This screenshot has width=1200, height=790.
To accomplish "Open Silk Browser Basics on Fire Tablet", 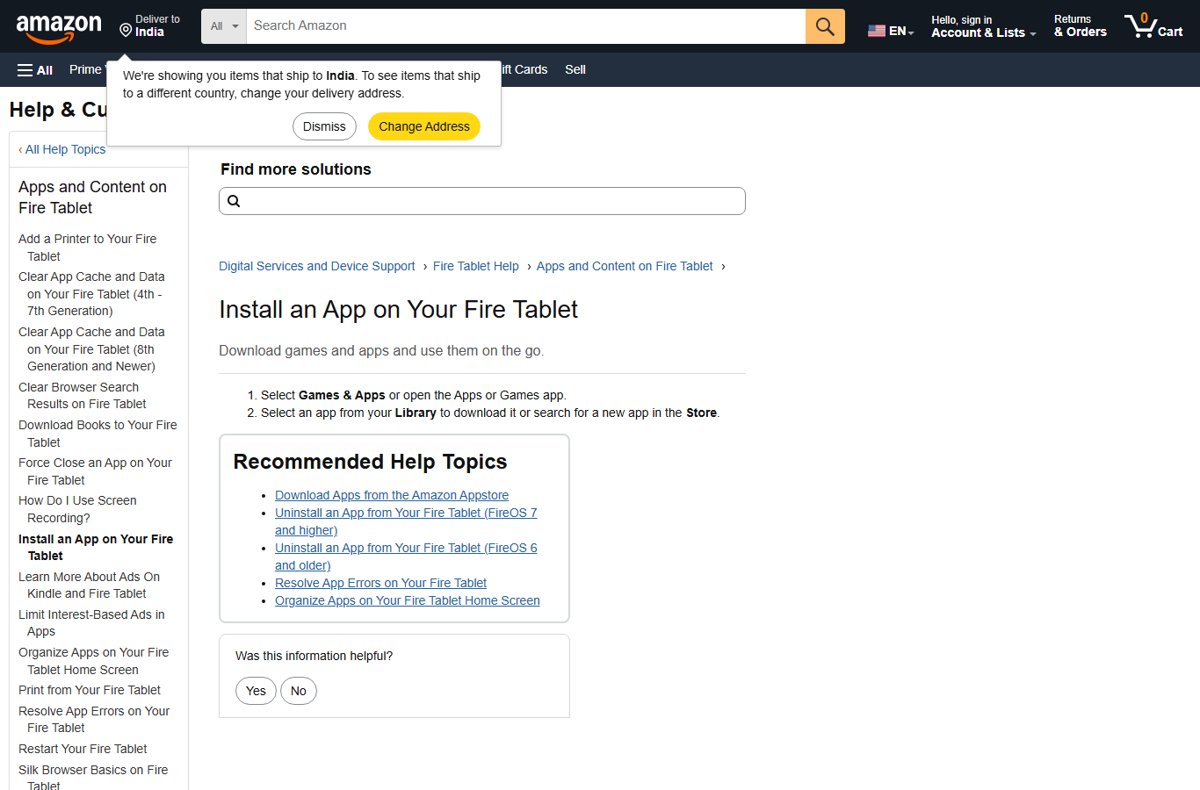I will [93, 778].
